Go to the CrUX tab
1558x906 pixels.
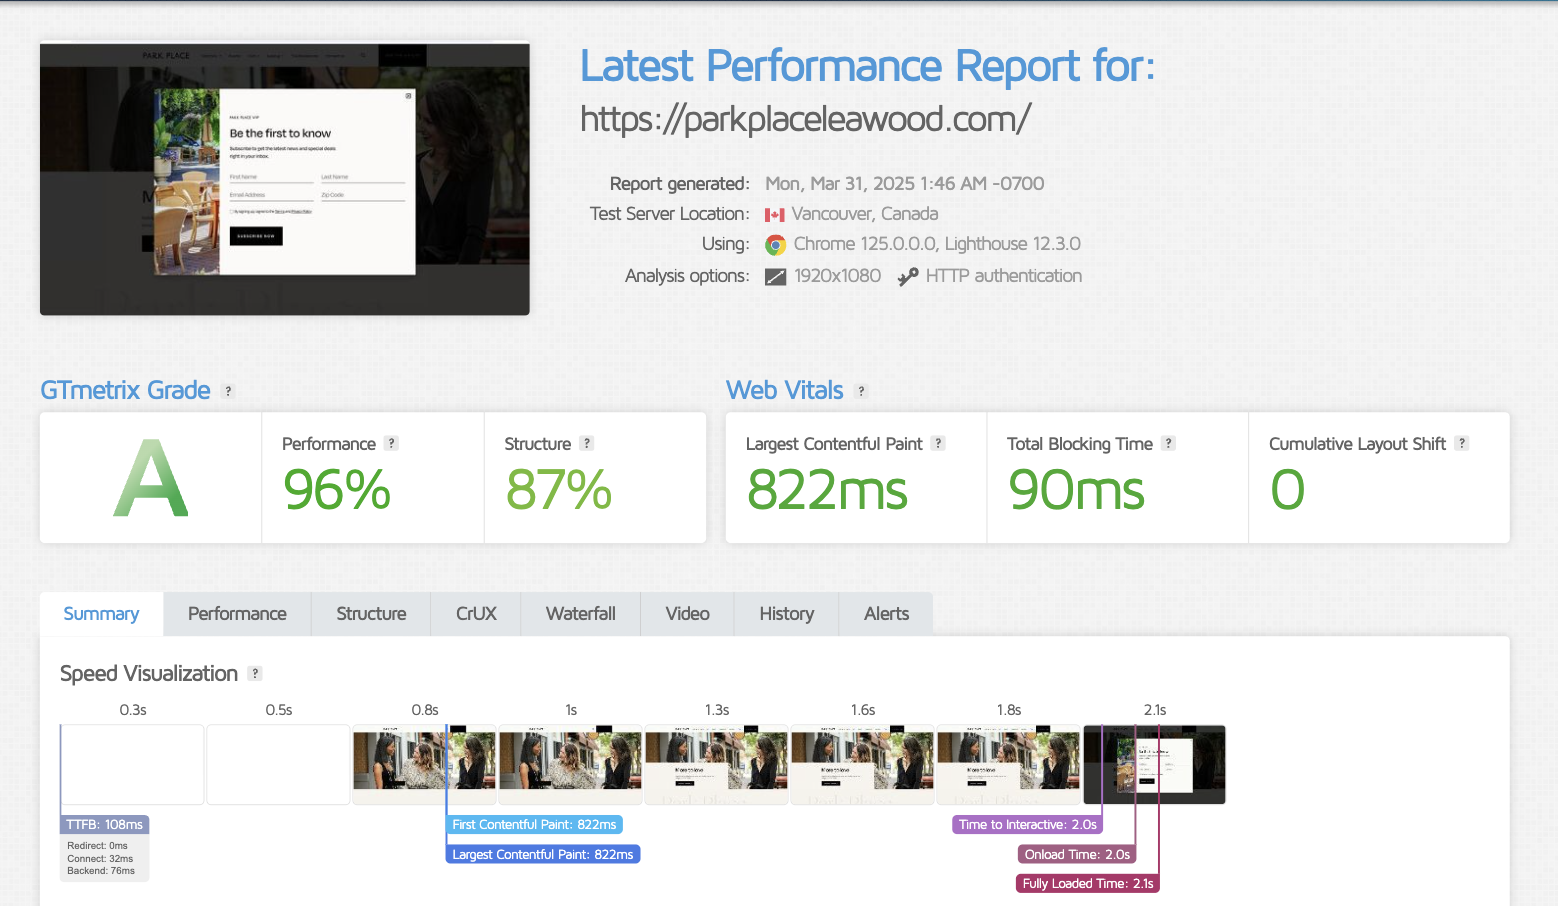point(476,614)
